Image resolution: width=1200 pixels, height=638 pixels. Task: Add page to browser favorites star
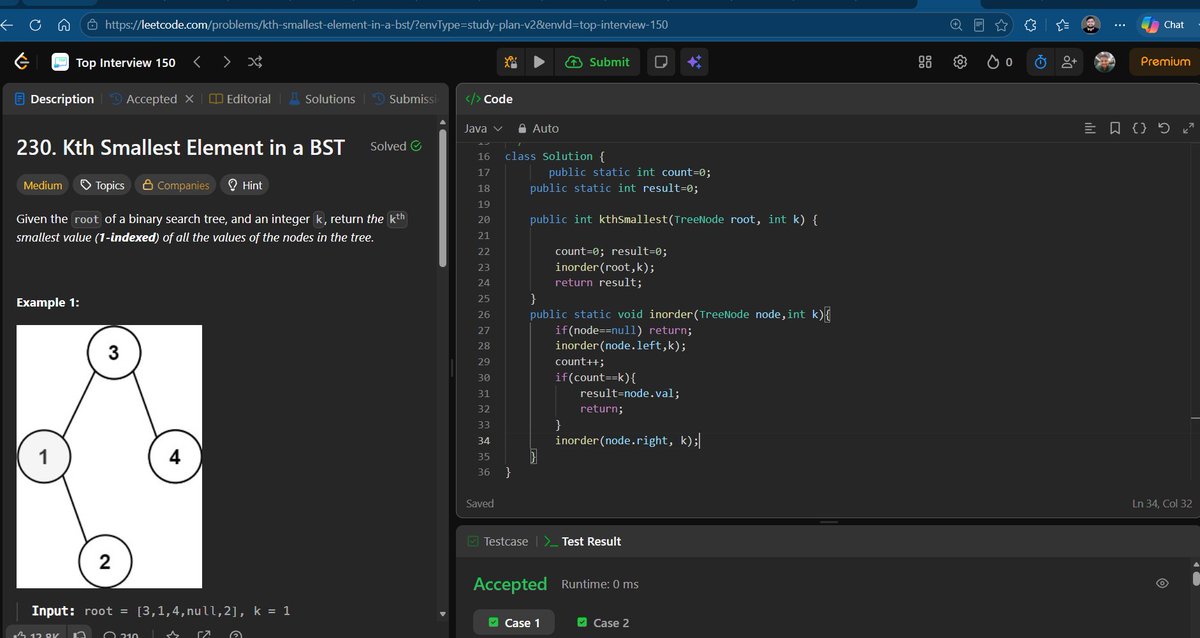tap(1001, 24)
